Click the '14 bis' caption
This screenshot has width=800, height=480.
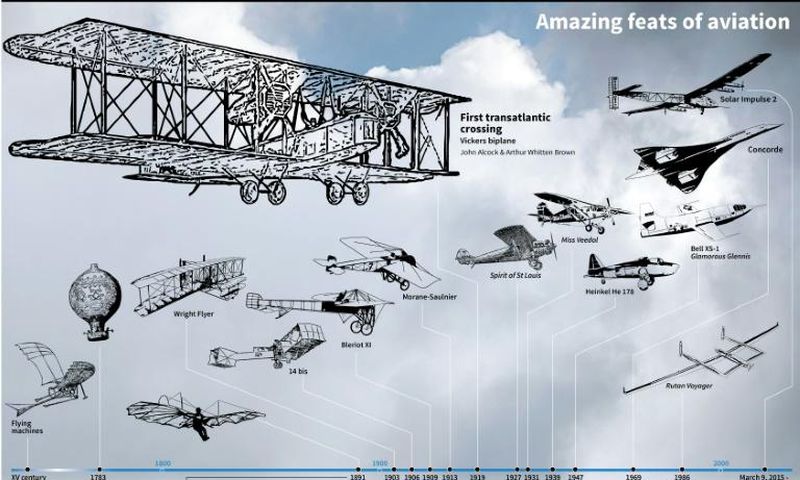pos(298,371)
